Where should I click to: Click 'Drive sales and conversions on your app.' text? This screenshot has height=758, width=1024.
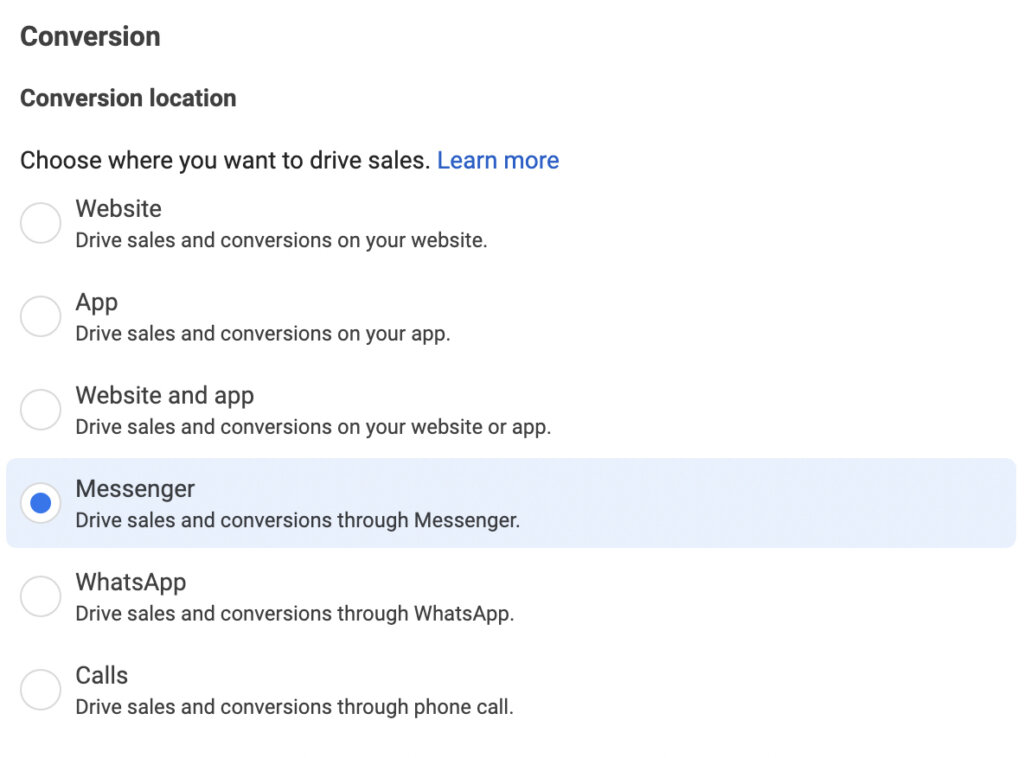[263, 334]
